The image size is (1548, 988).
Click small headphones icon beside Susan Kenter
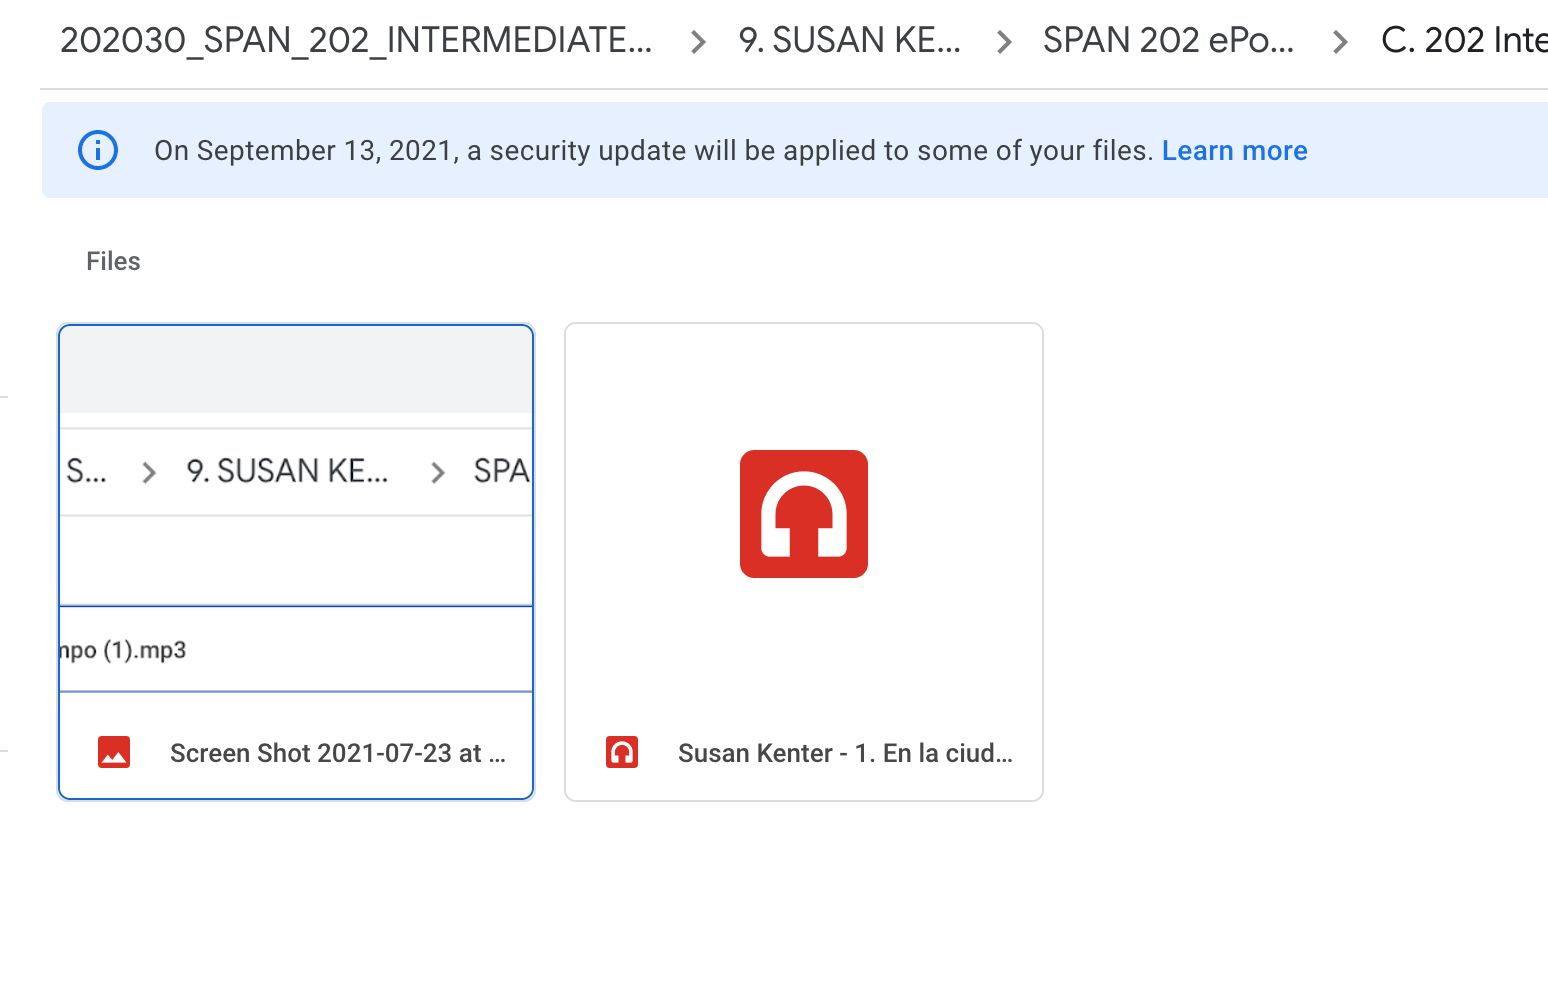tap(622, 752)
